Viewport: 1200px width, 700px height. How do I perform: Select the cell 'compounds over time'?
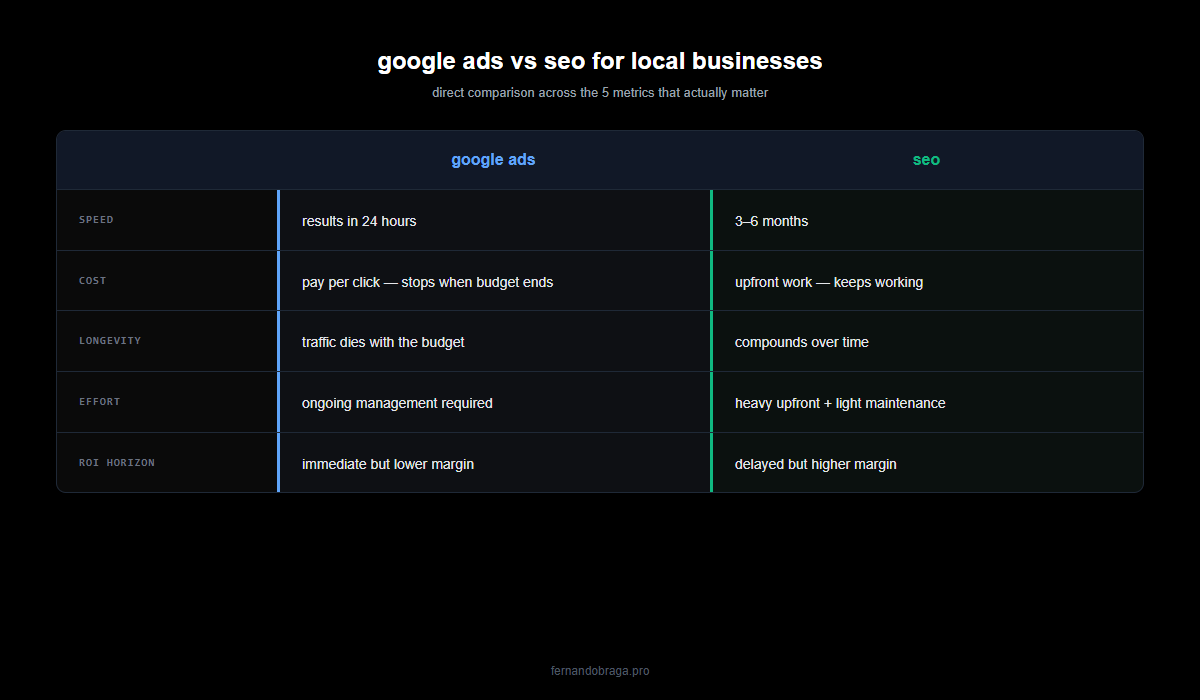927,342
